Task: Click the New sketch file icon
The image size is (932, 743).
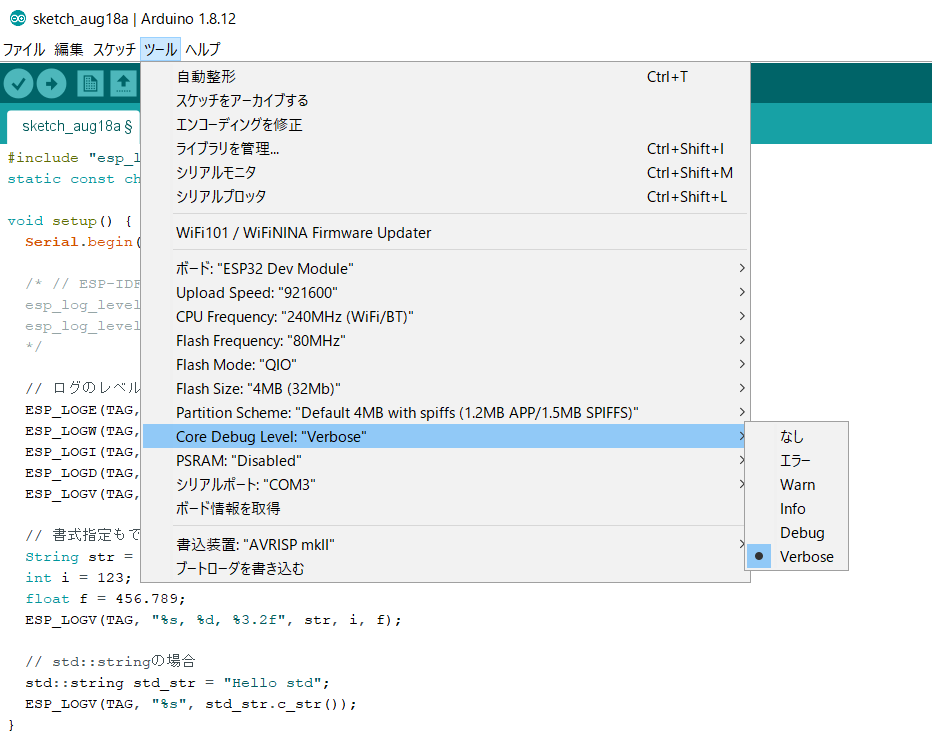Action: click(90, 84)
